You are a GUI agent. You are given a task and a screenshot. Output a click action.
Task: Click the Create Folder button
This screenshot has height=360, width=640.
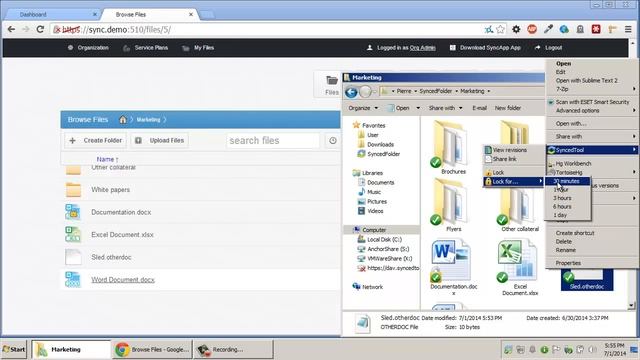(95, 140)
